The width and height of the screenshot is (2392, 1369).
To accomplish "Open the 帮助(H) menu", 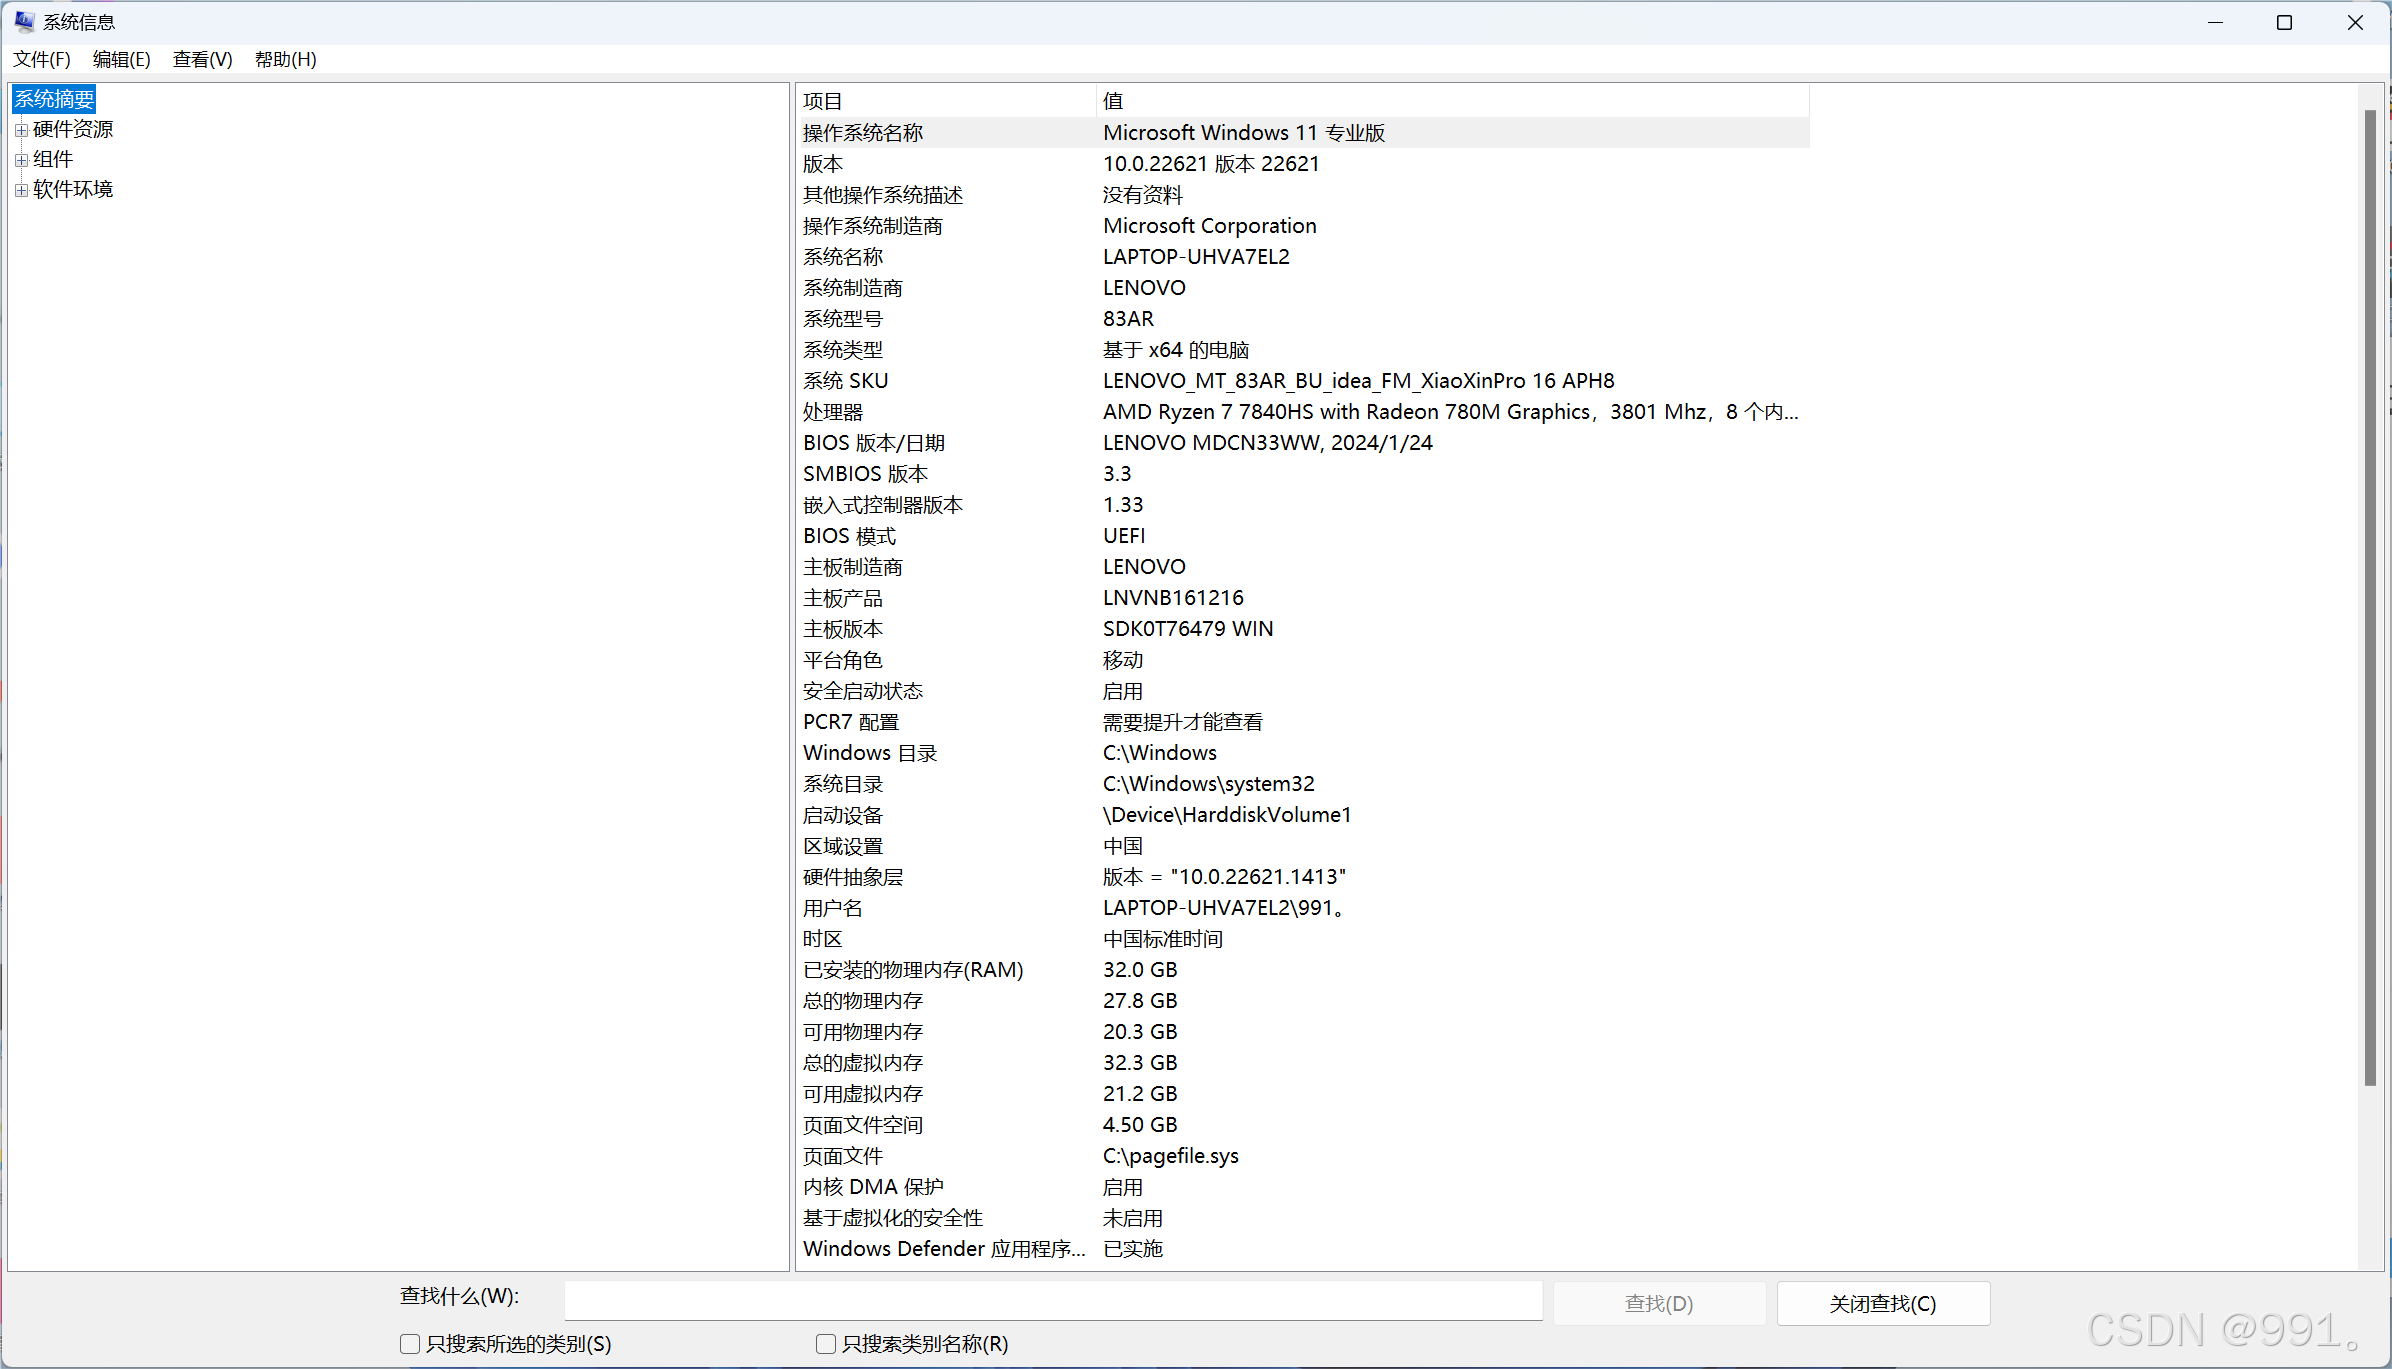I will click(285, 59).
